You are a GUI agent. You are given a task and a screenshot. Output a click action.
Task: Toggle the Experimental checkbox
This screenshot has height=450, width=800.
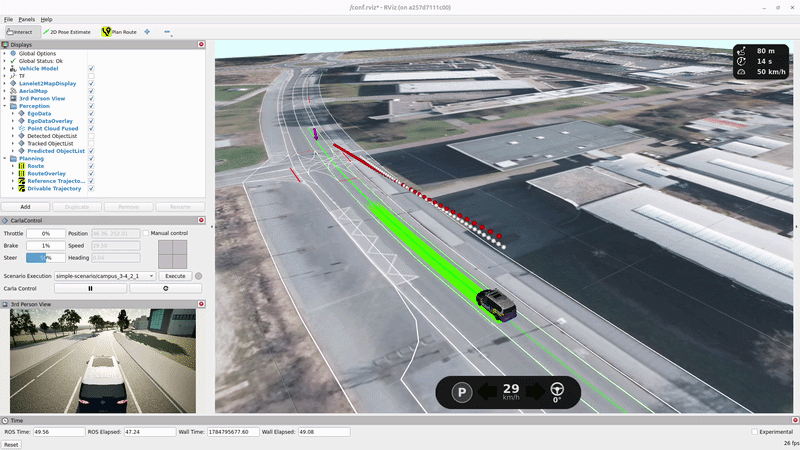754,432
